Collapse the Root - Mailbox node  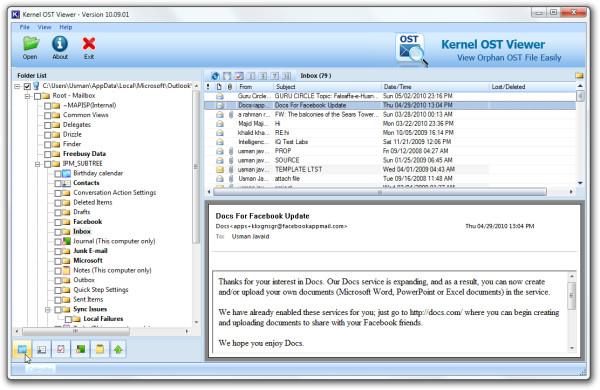28,96
